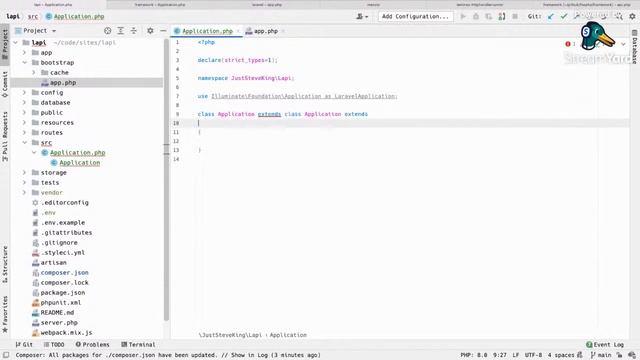The width and height of the screenshot is (640, 360).
Task: Open the Git tool window tab
Action: tap(24, 344)
